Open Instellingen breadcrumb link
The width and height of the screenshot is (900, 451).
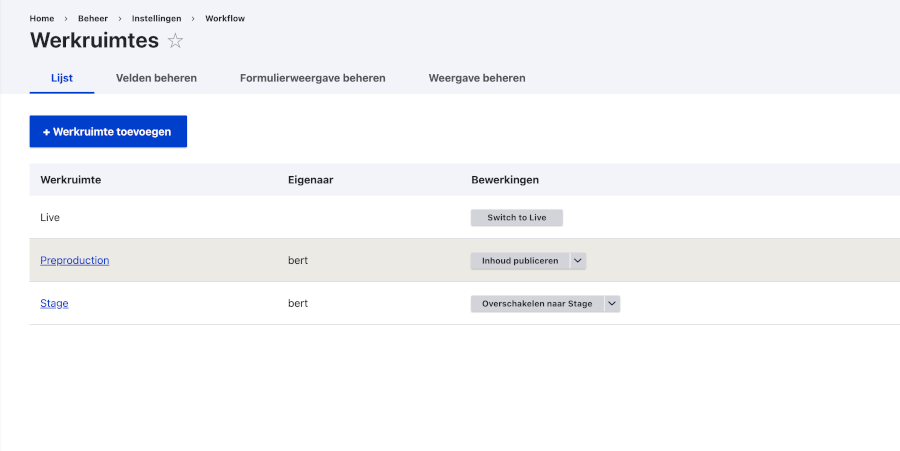click(x=156, y=18)
